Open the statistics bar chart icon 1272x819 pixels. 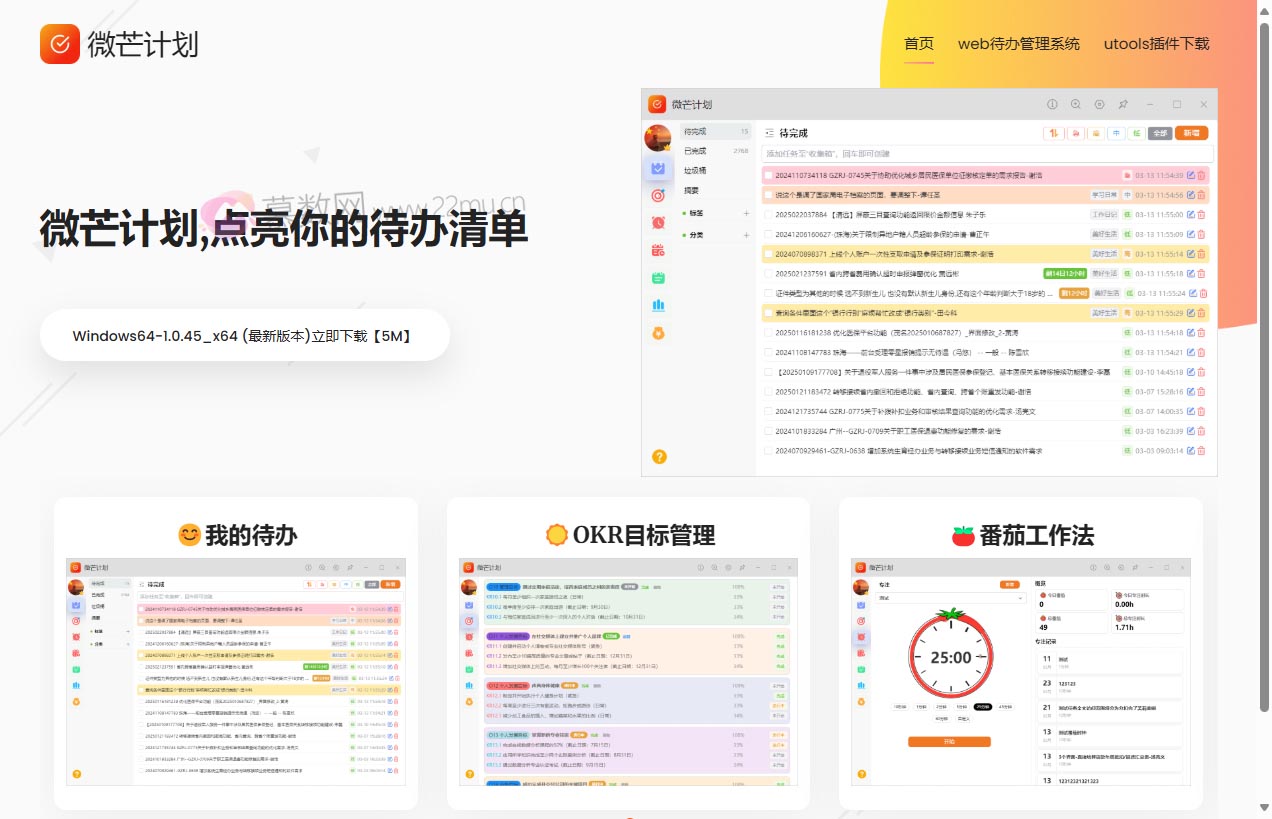(657, 305)
